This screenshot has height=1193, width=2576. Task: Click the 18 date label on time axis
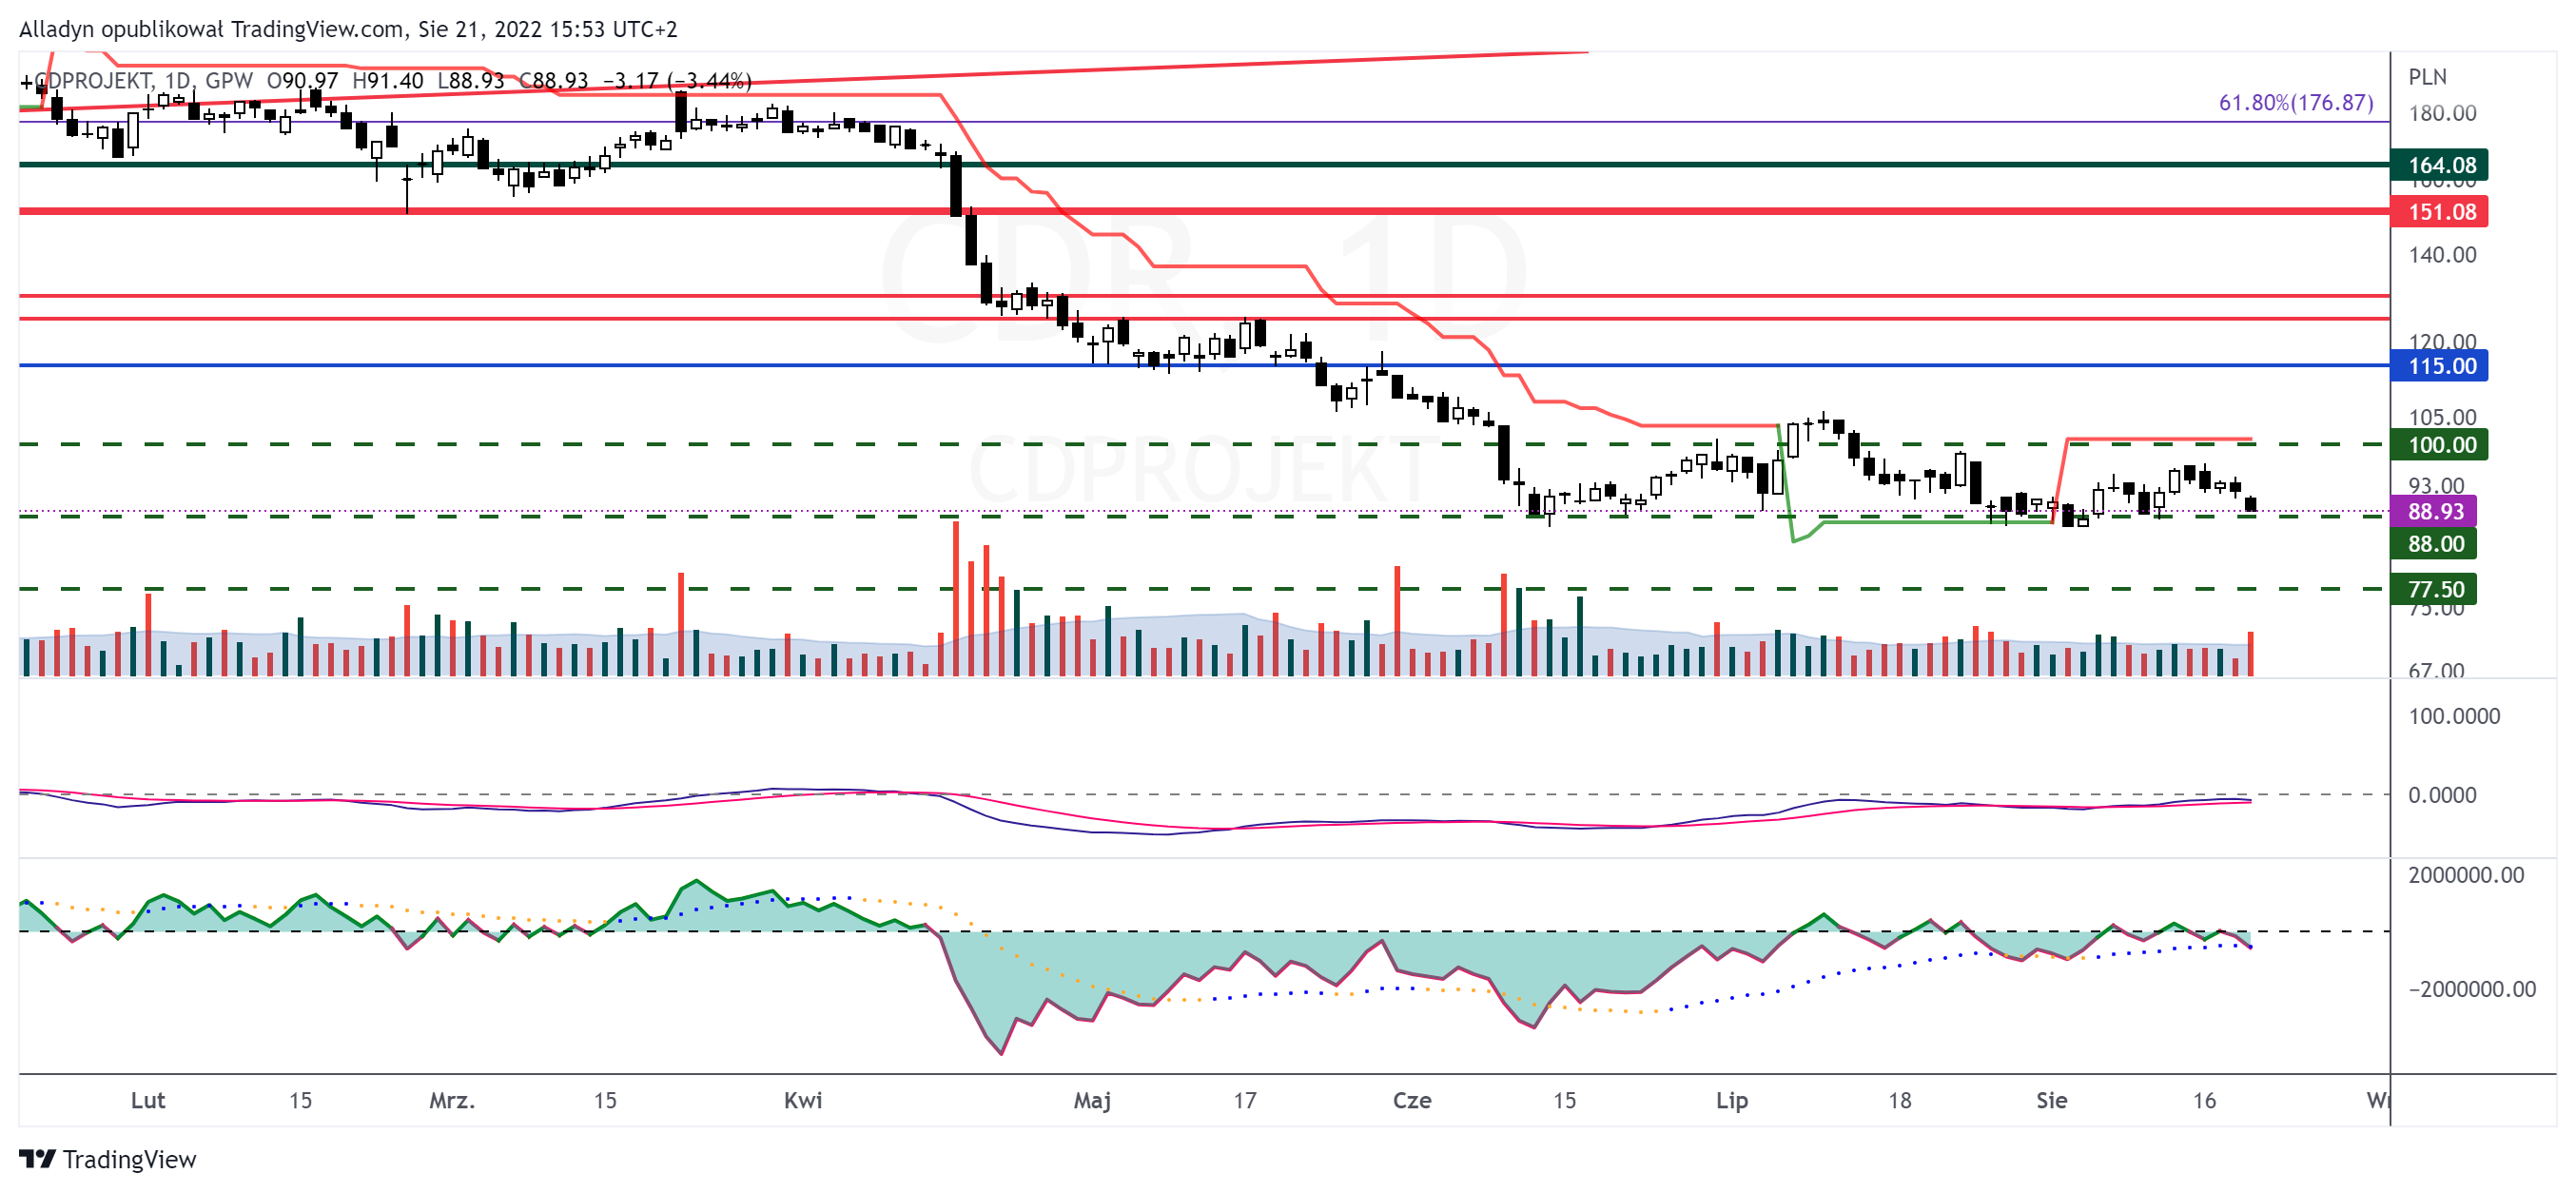pyautogui.click(x=1900, y=1100)
